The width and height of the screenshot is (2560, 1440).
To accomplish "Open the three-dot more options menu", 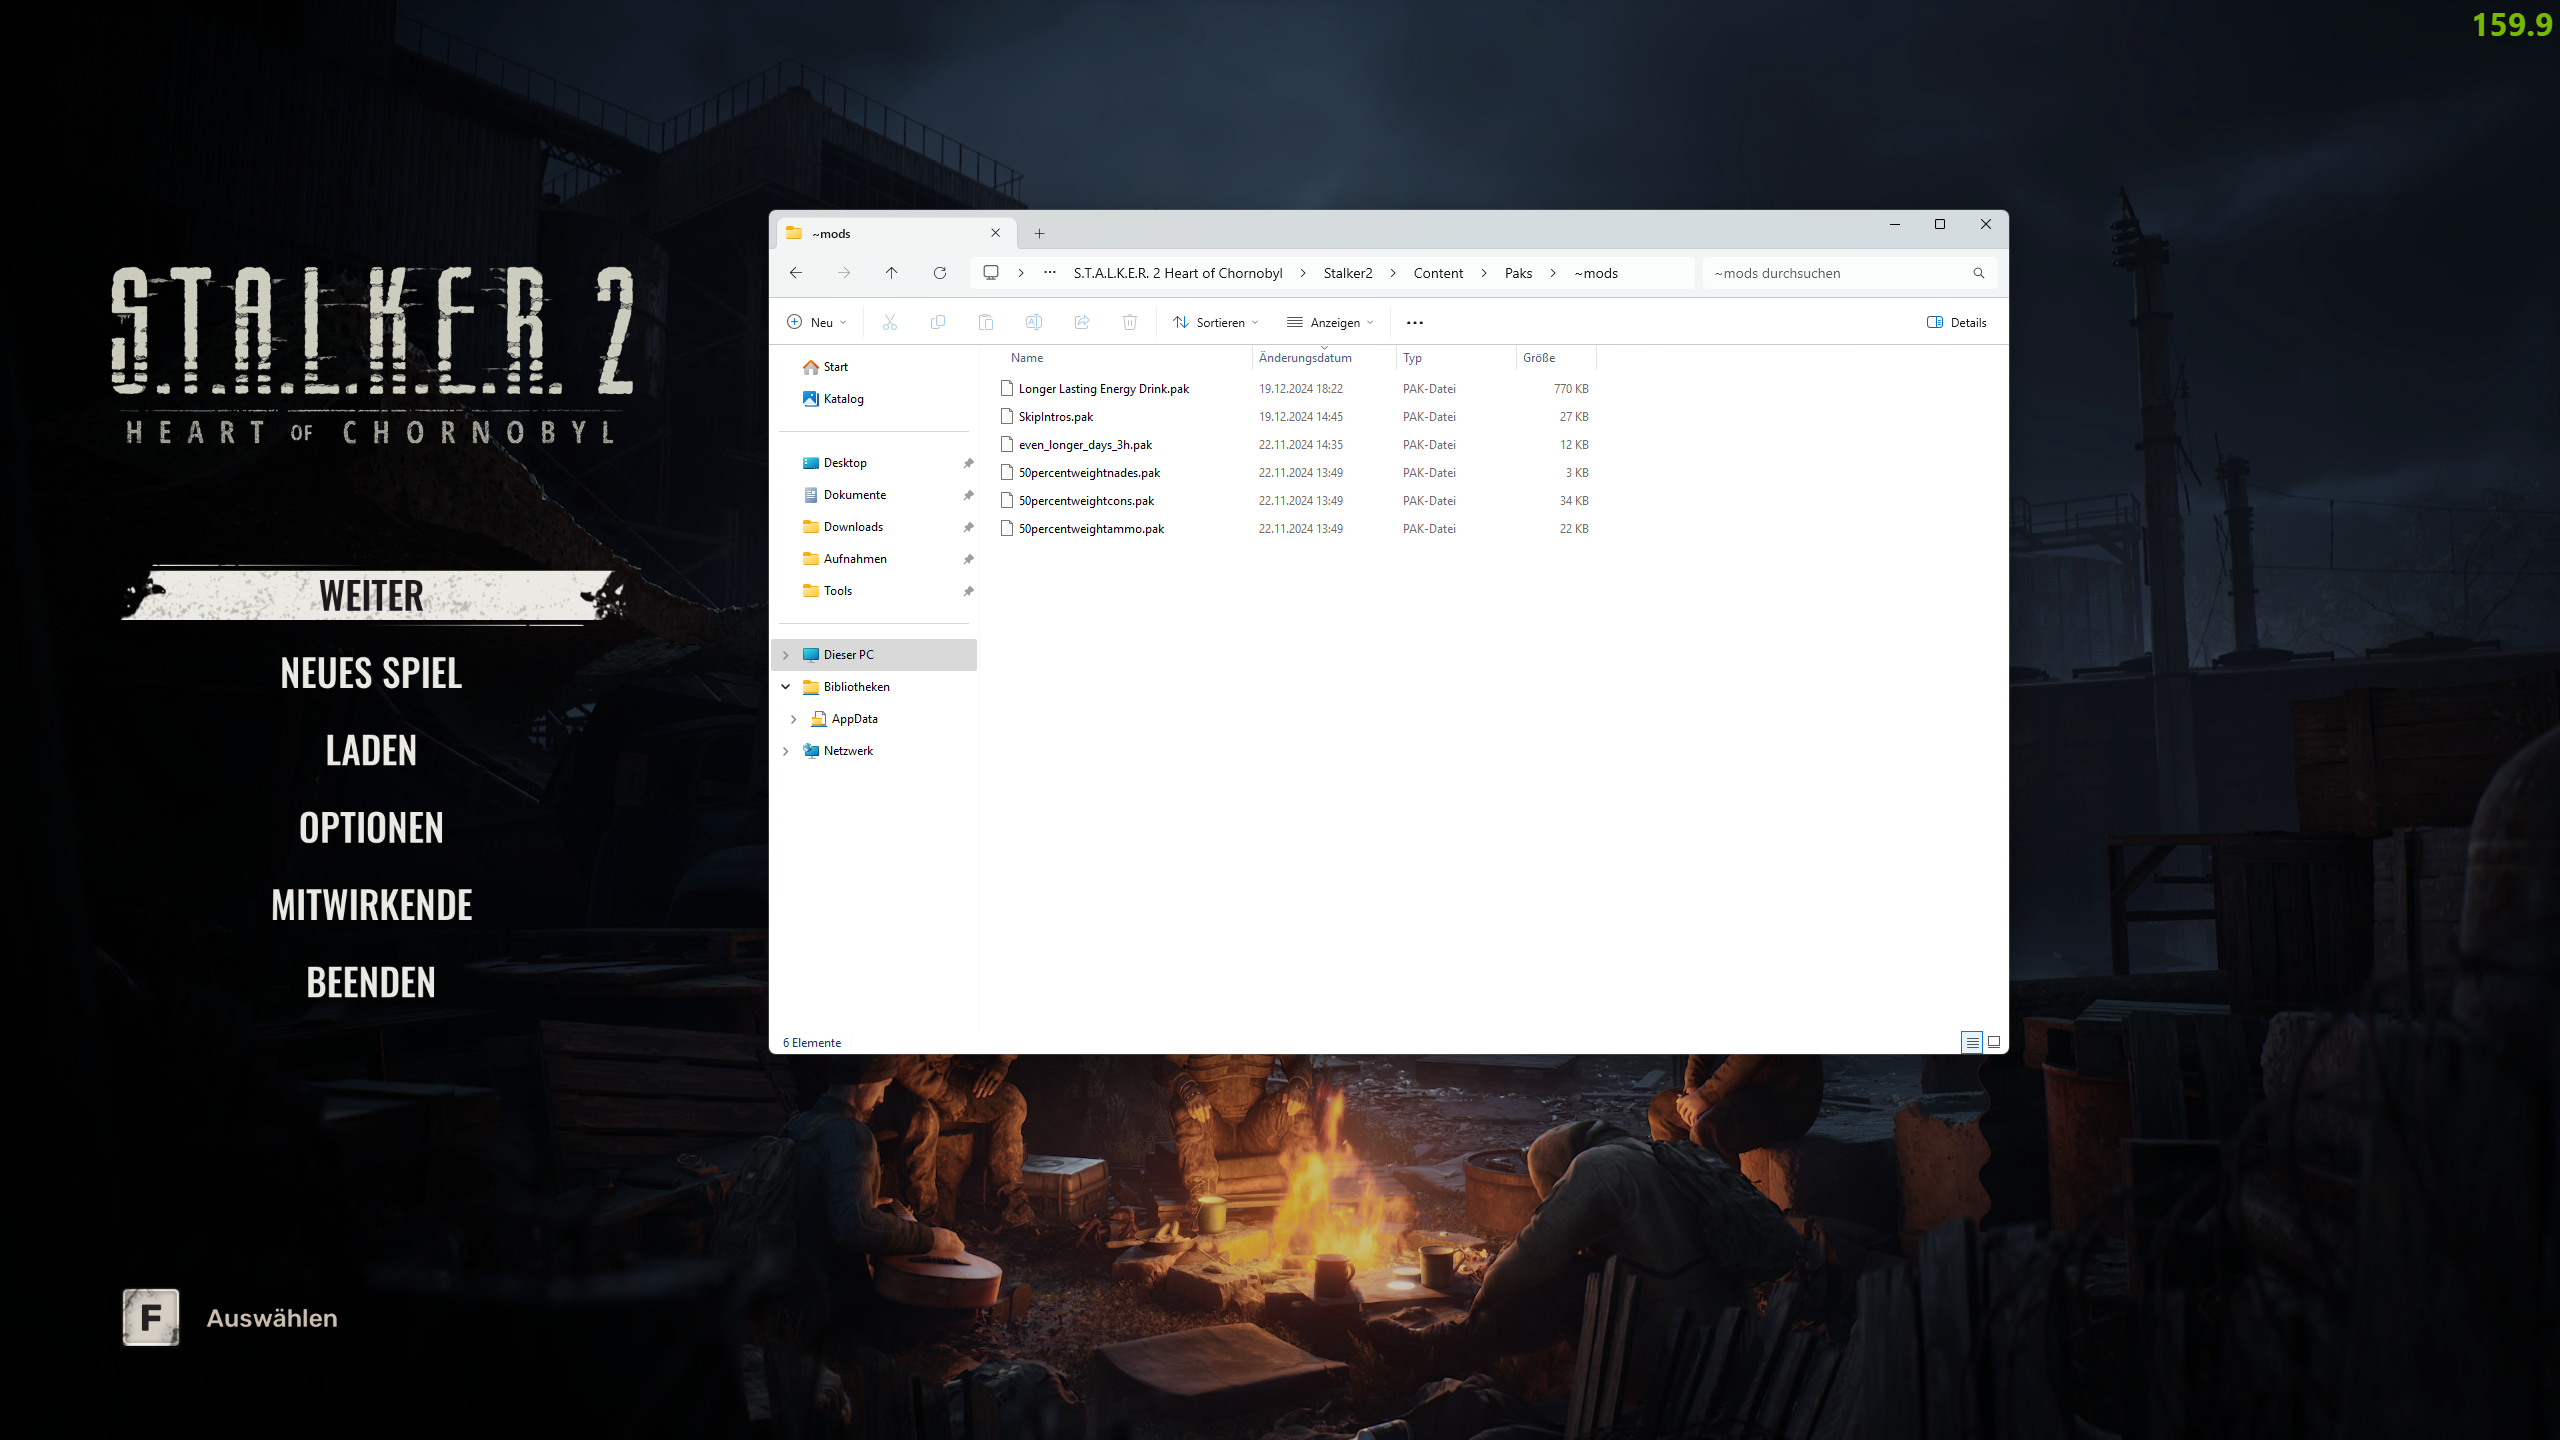I will (1414, 322).
